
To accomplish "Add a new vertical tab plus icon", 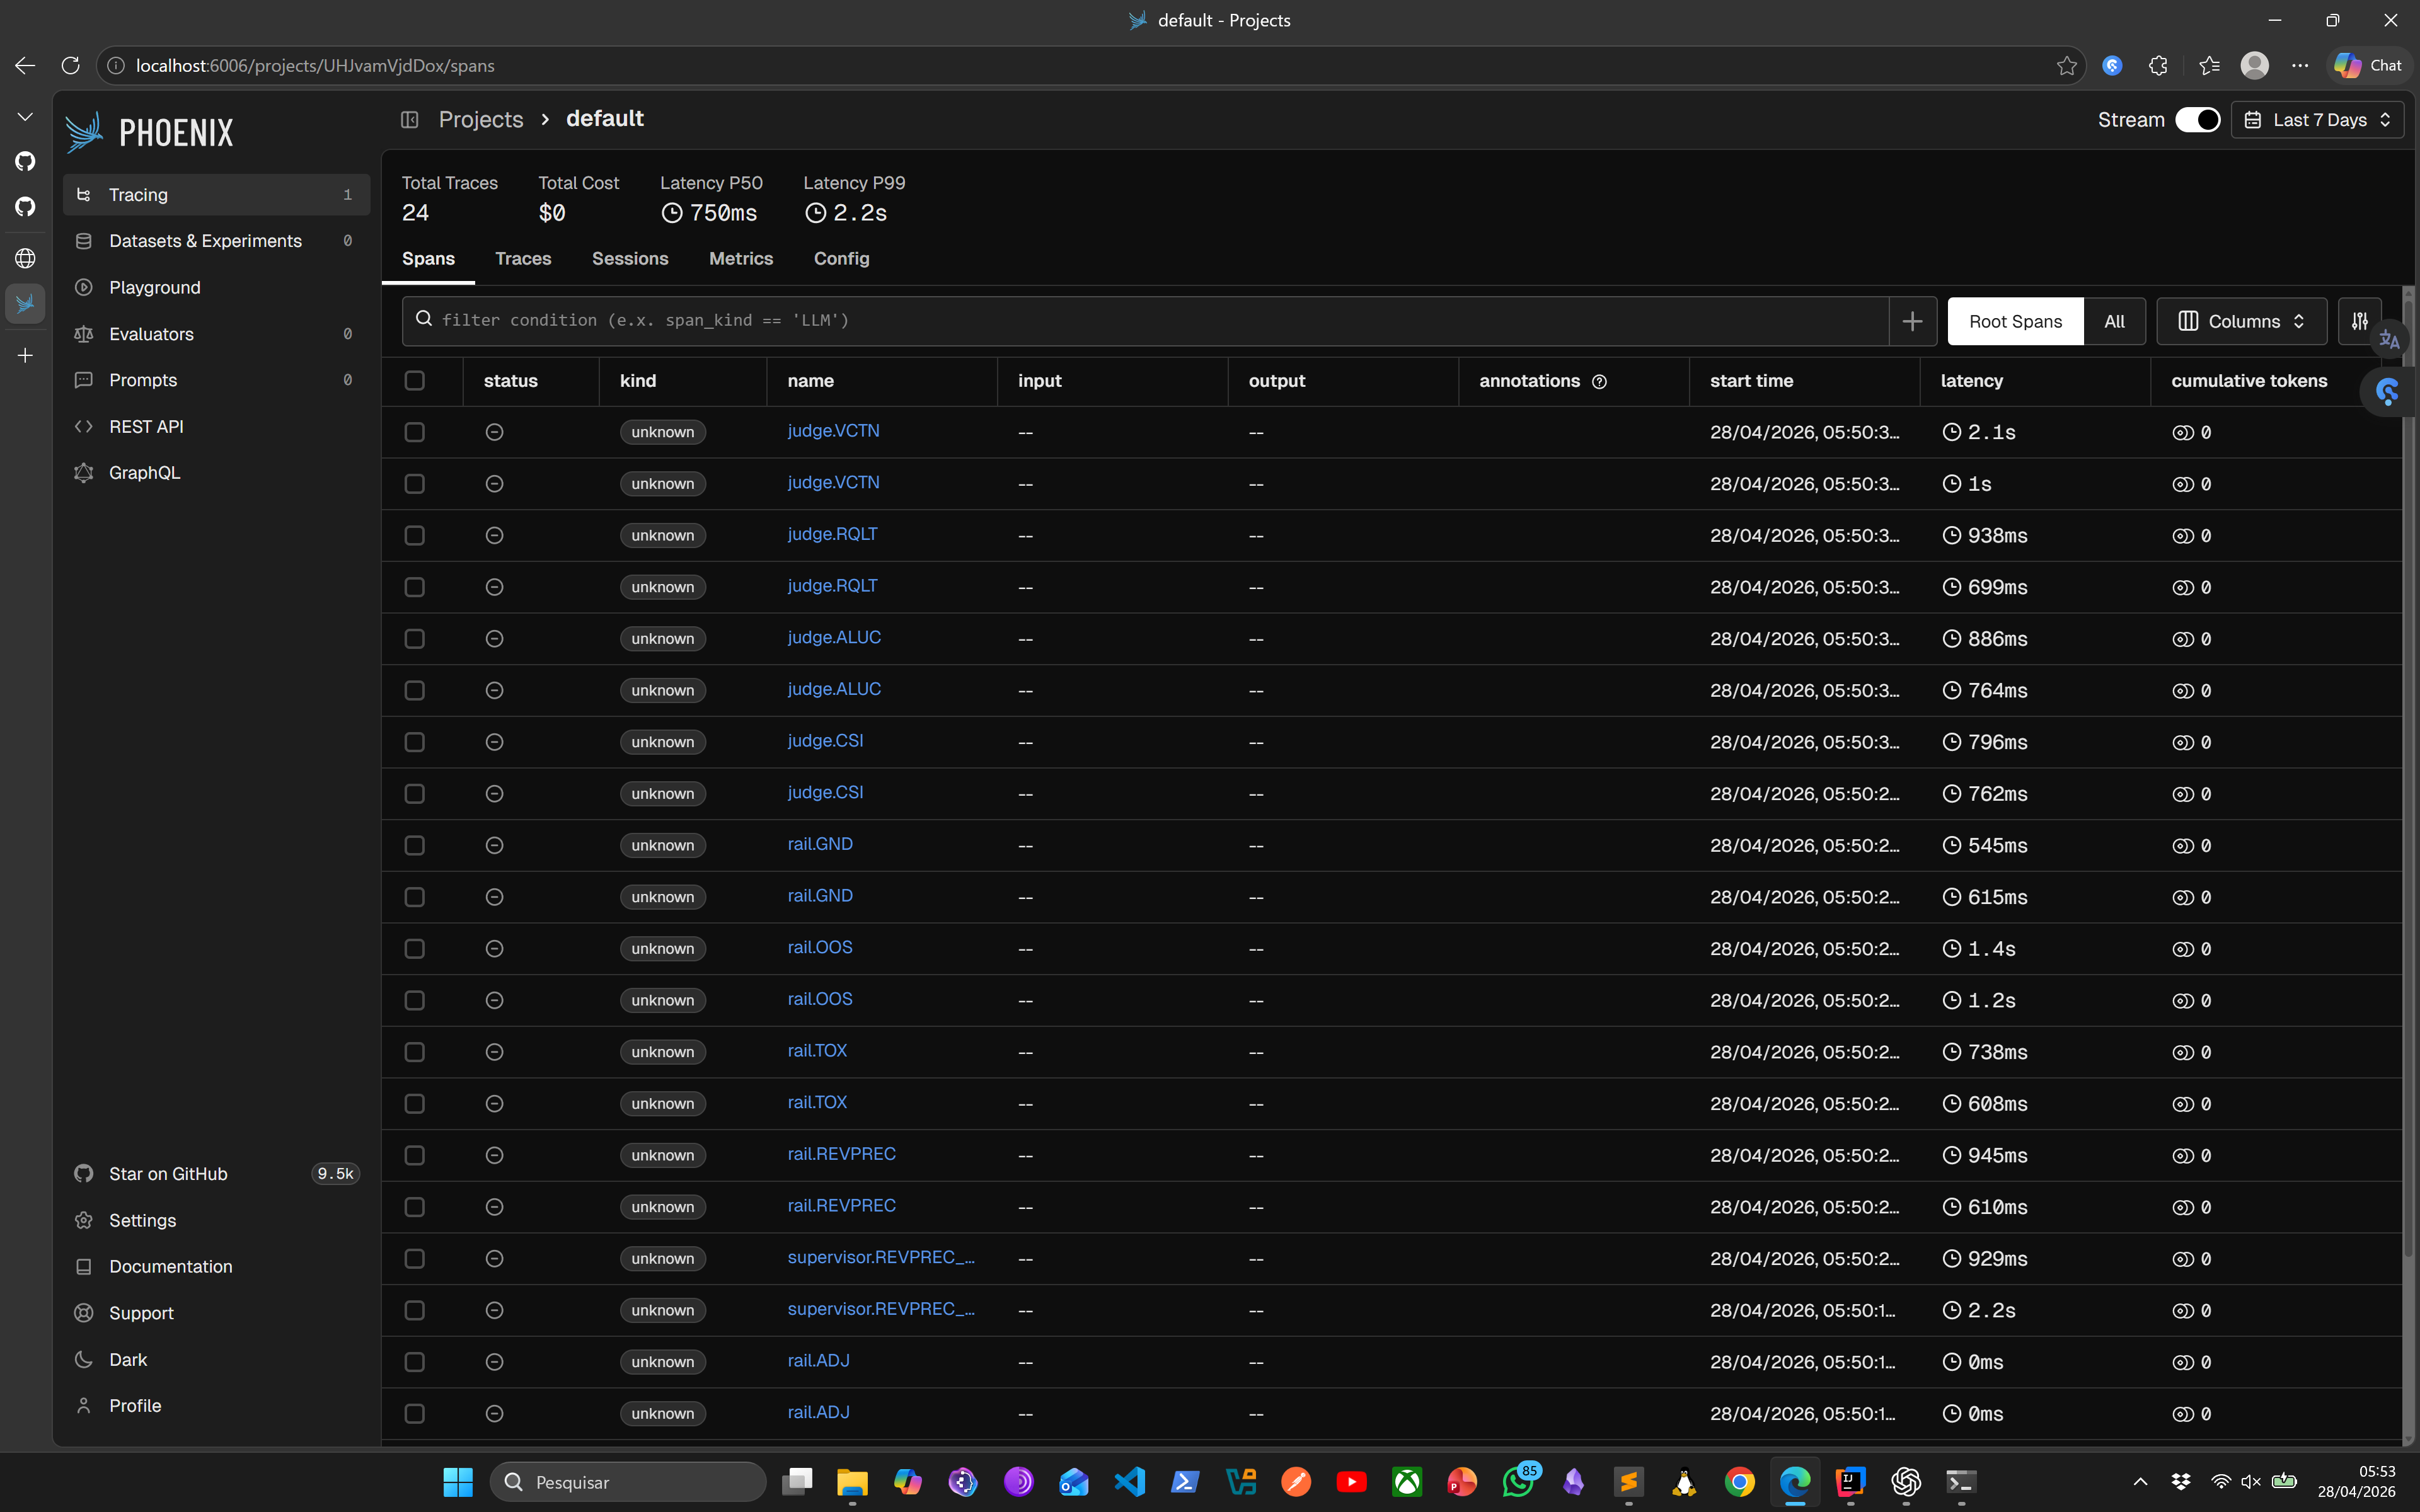I will 25,355.
